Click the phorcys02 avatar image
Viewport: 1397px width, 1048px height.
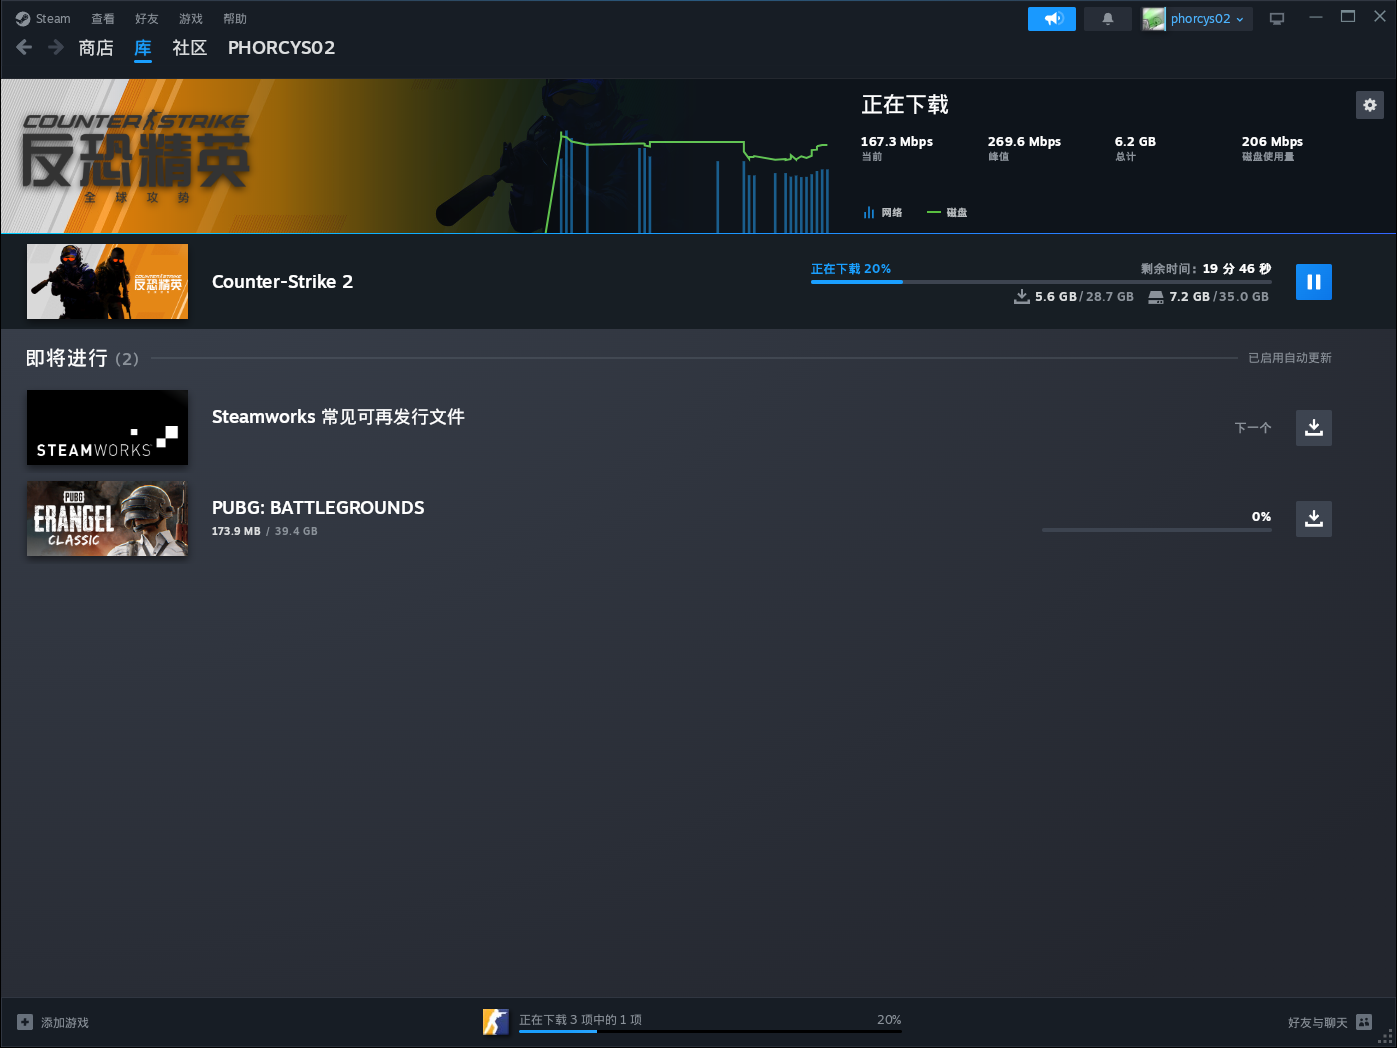(x=1154, y=19)
